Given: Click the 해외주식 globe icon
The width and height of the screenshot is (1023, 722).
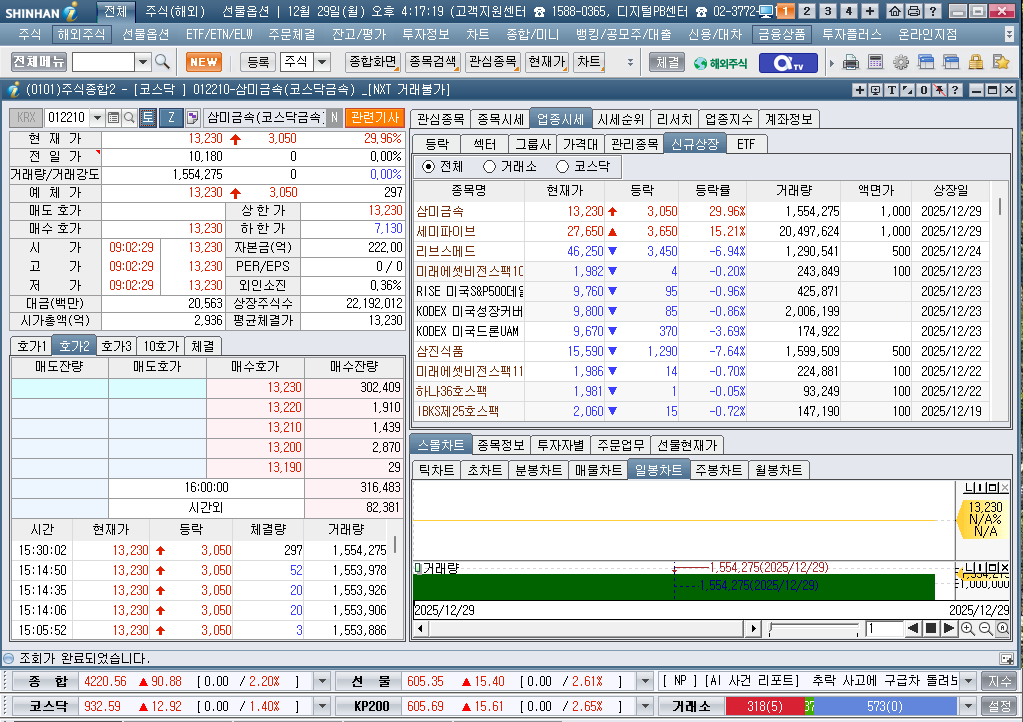Looking at the screenshot, I should coord(720,63).
